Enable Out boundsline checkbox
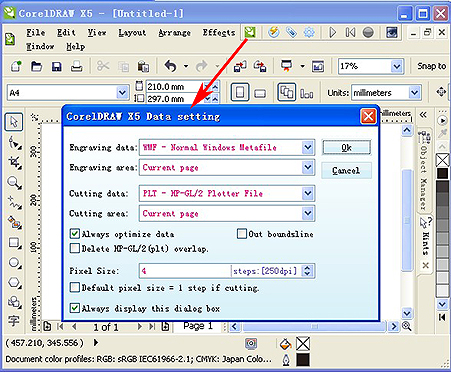The width and height of the screenshot is (451, 372). click(x=242, y=233)
